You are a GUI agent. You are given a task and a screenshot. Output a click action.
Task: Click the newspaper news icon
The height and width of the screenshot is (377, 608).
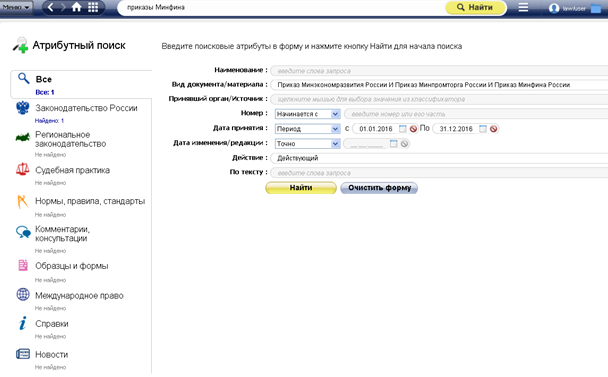coord(23,354)
